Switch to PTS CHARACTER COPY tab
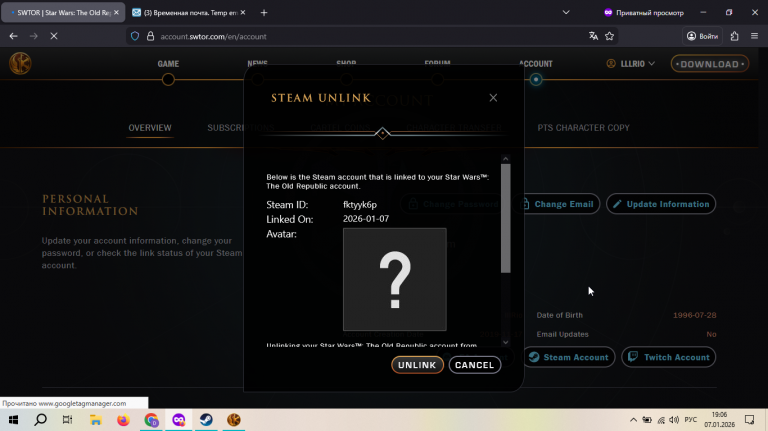The image size is (768, 431). click(583, 128)
